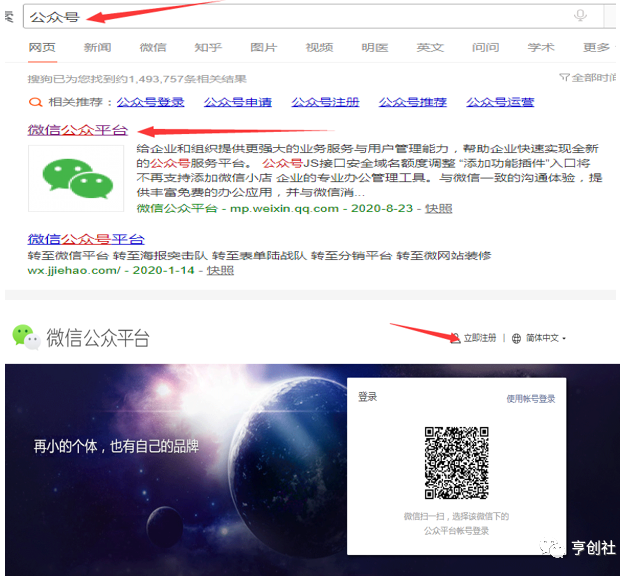The image size is (637, 577).
Task: Click the 再小的个体，也有自己的品牌 slogan
Action: coord(116,446)
